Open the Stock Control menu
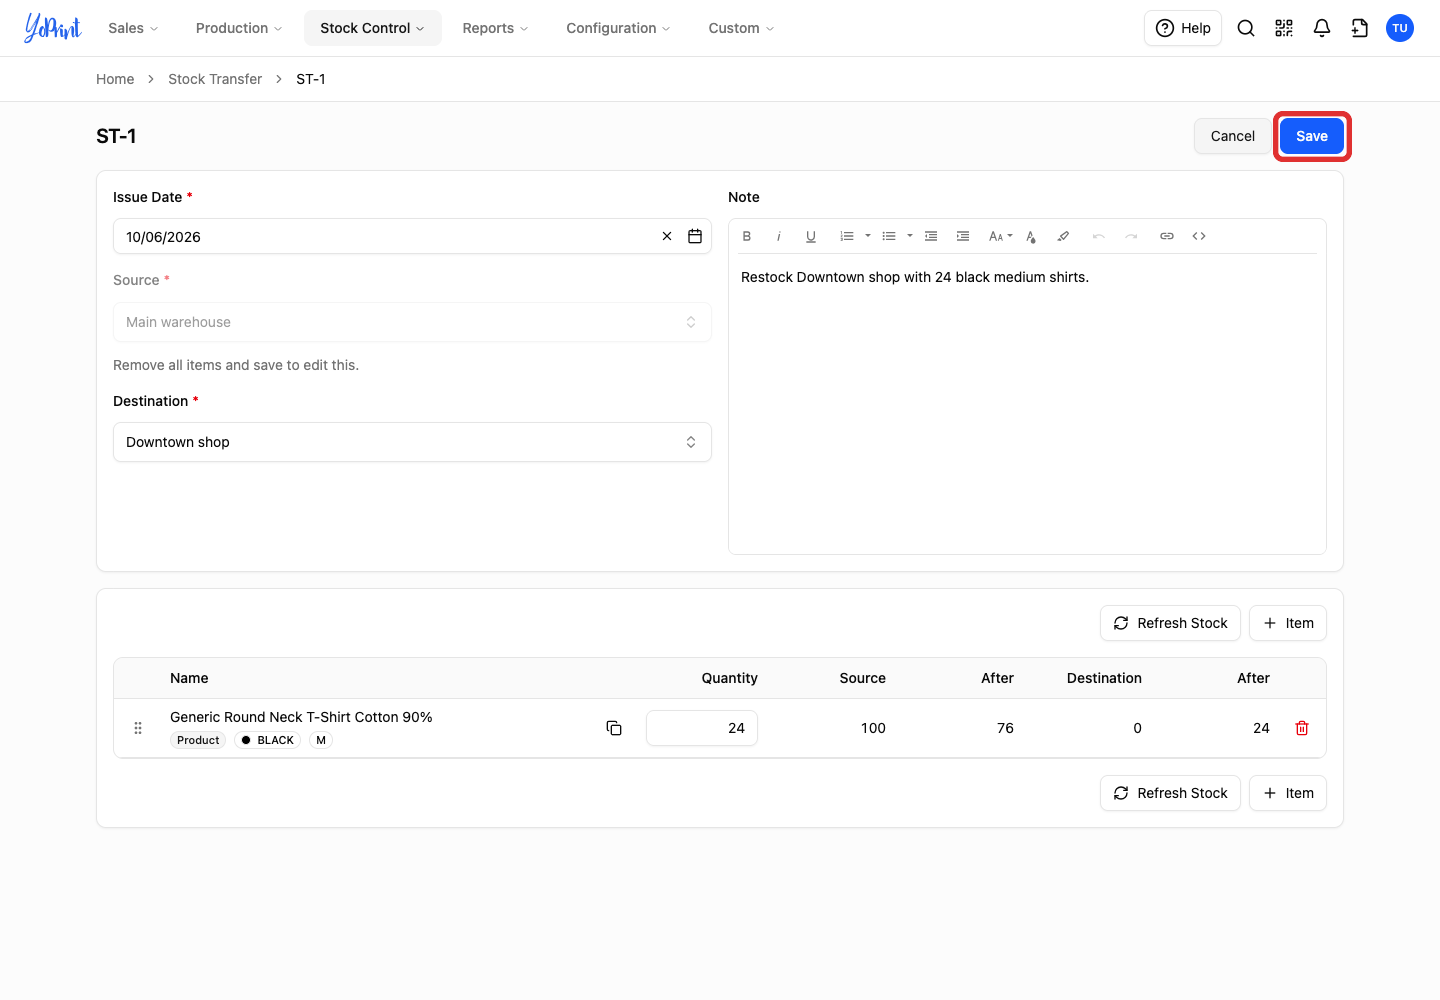The image size is (1440, 1000). pyautogui.click(x=372, y=28)
